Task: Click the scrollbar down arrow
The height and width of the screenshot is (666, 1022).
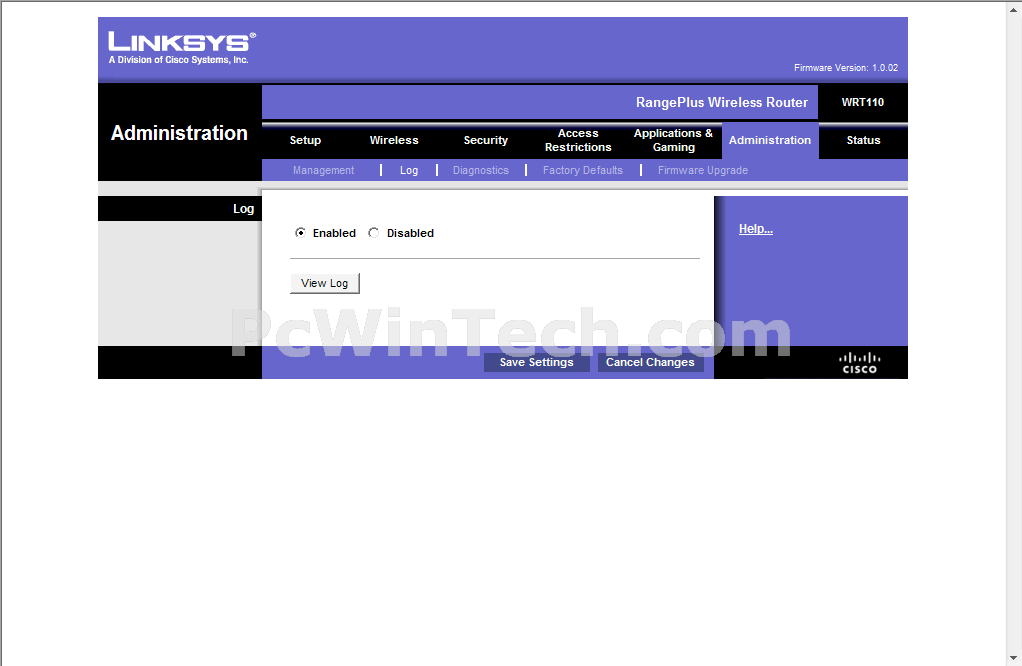Action: (x=1014, y=658)
